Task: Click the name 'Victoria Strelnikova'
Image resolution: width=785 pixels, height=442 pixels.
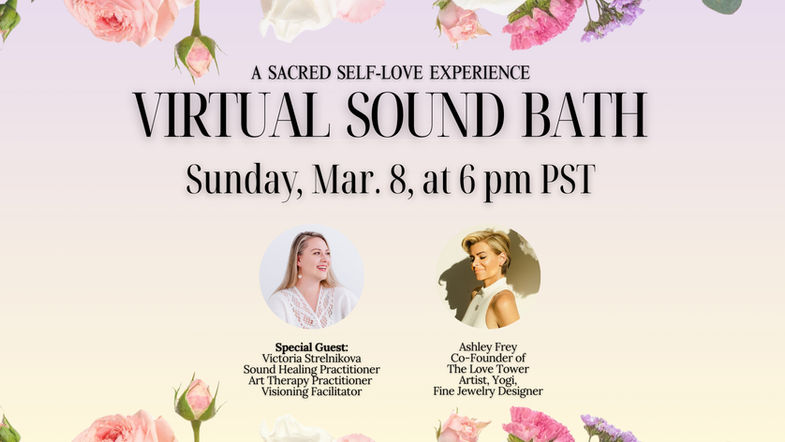Action: [311, 358]
